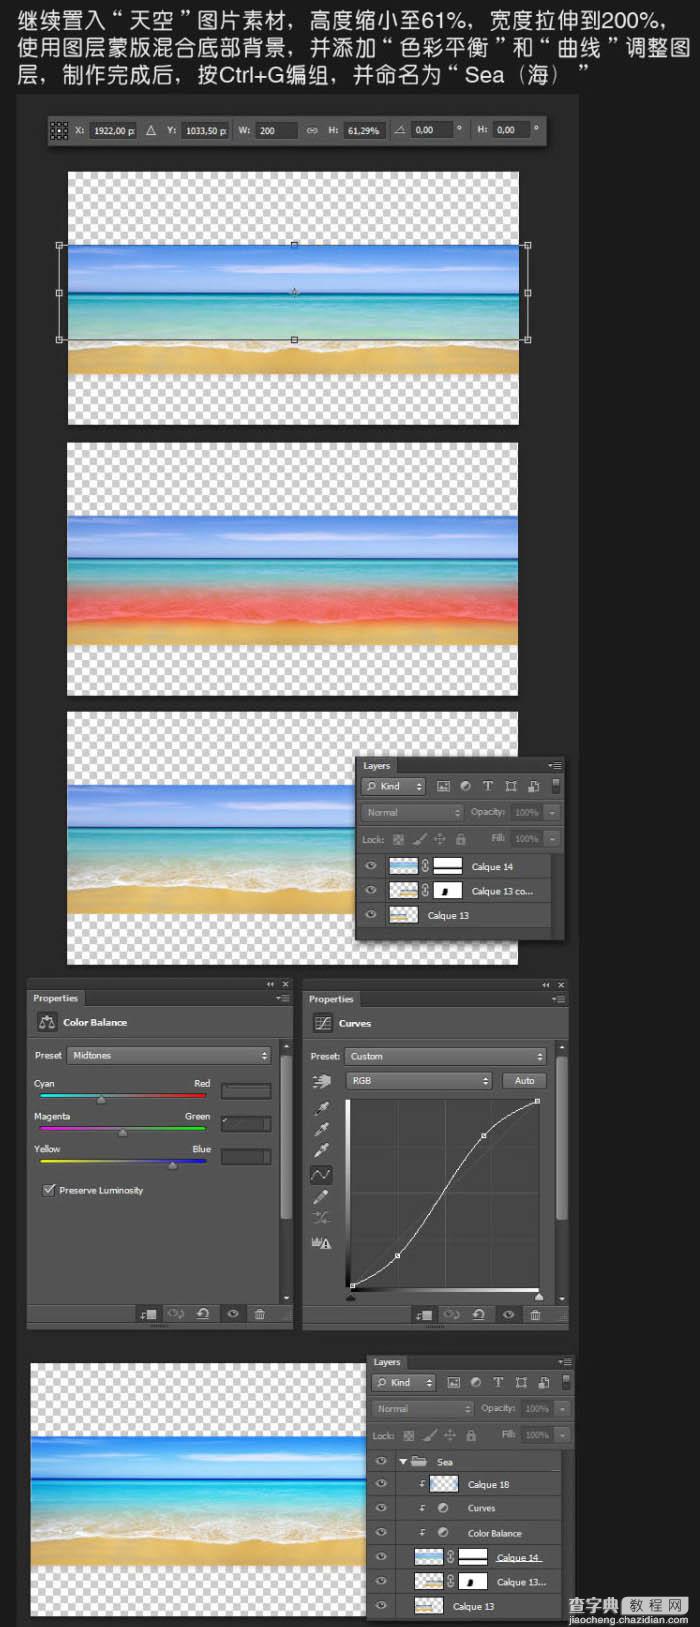This screenshot has height=1627, width=700.
Task: Open the Curves Properties panel menu
Action: pos(558,999)
